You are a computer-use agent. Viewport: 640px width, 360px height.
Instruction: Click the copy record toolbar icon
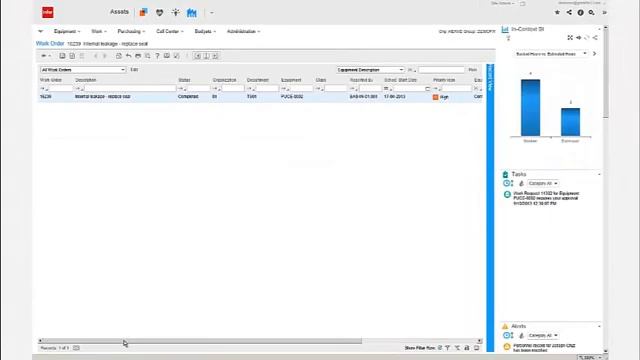click(x=118, y=56)
